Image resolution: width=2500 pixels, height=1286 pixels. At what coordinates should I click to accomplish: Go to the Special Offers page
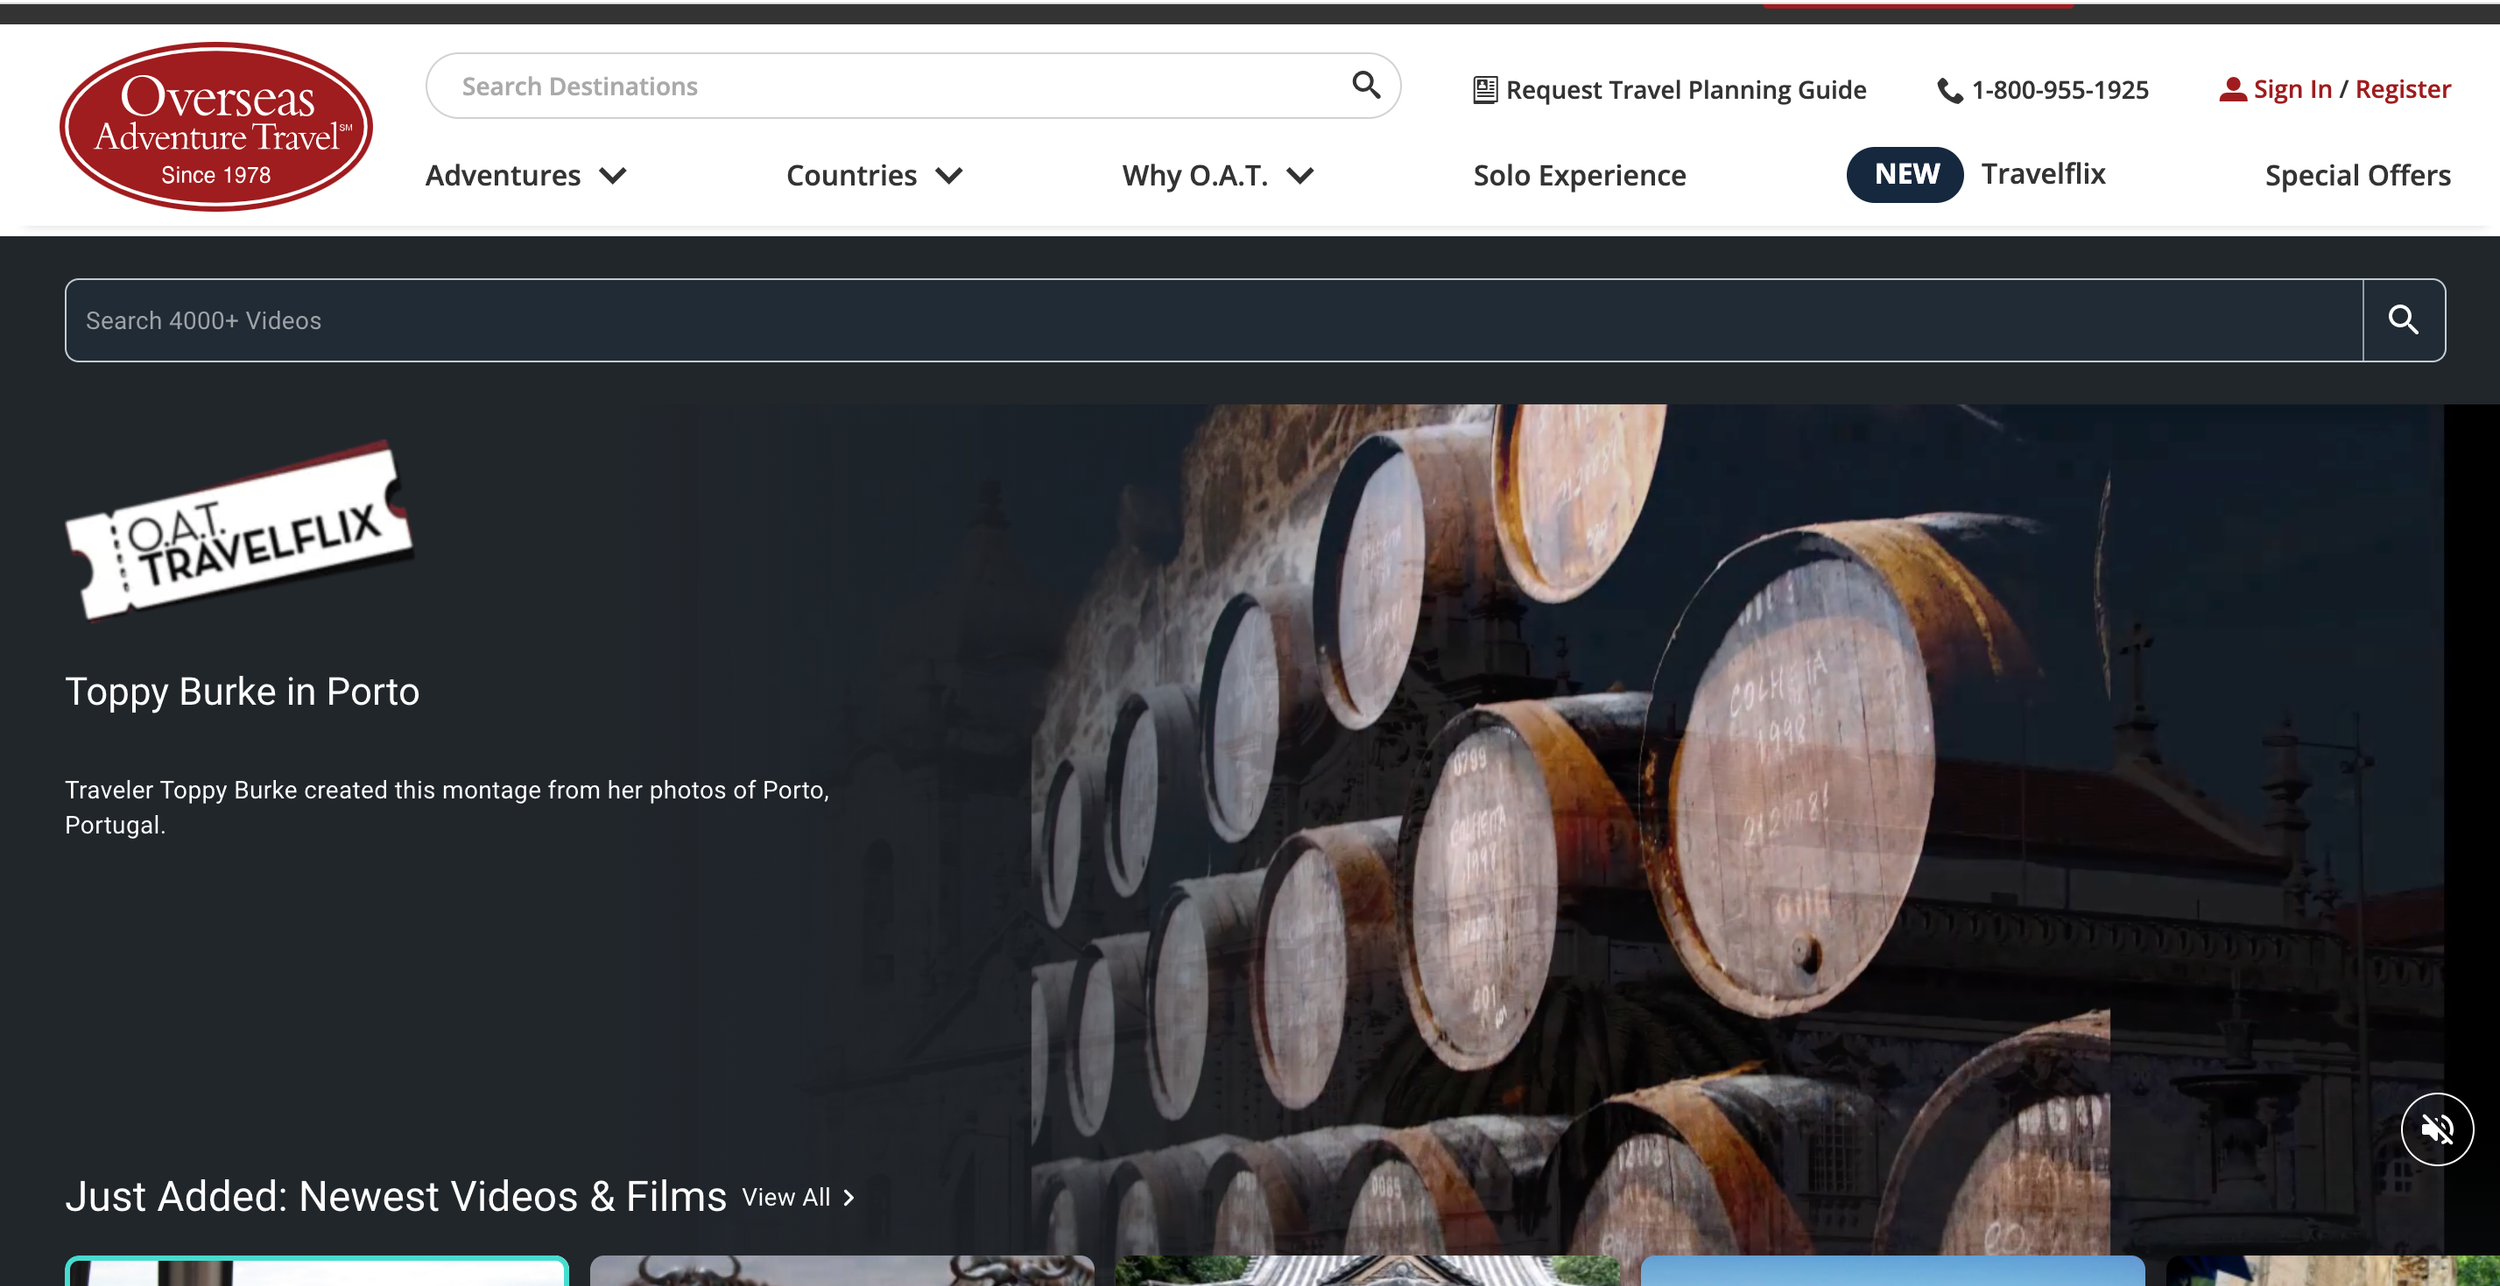pos(2357,176)
